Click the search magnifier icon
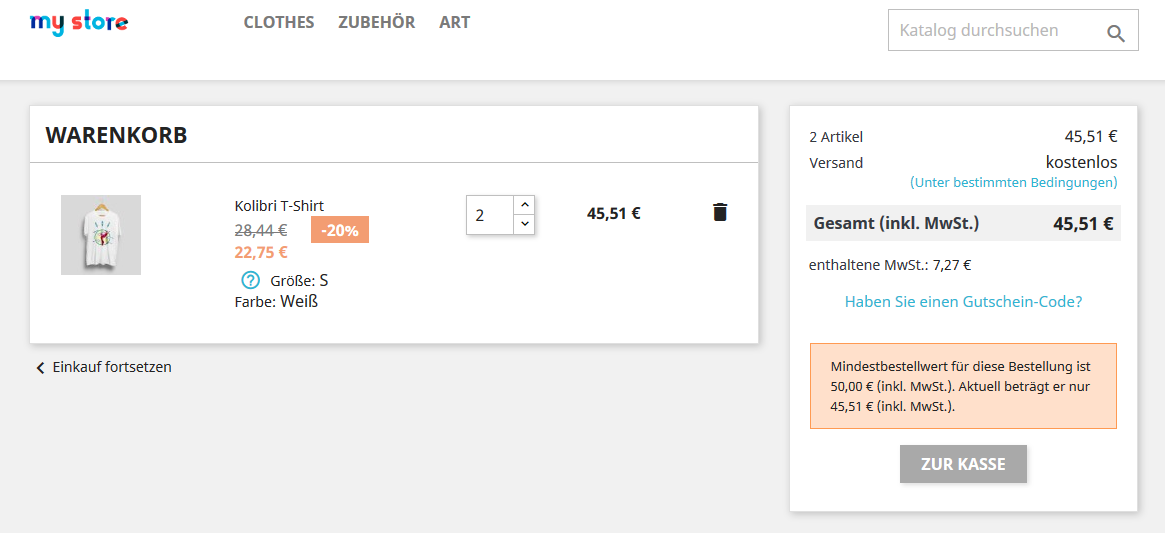 coord(1116,34)
